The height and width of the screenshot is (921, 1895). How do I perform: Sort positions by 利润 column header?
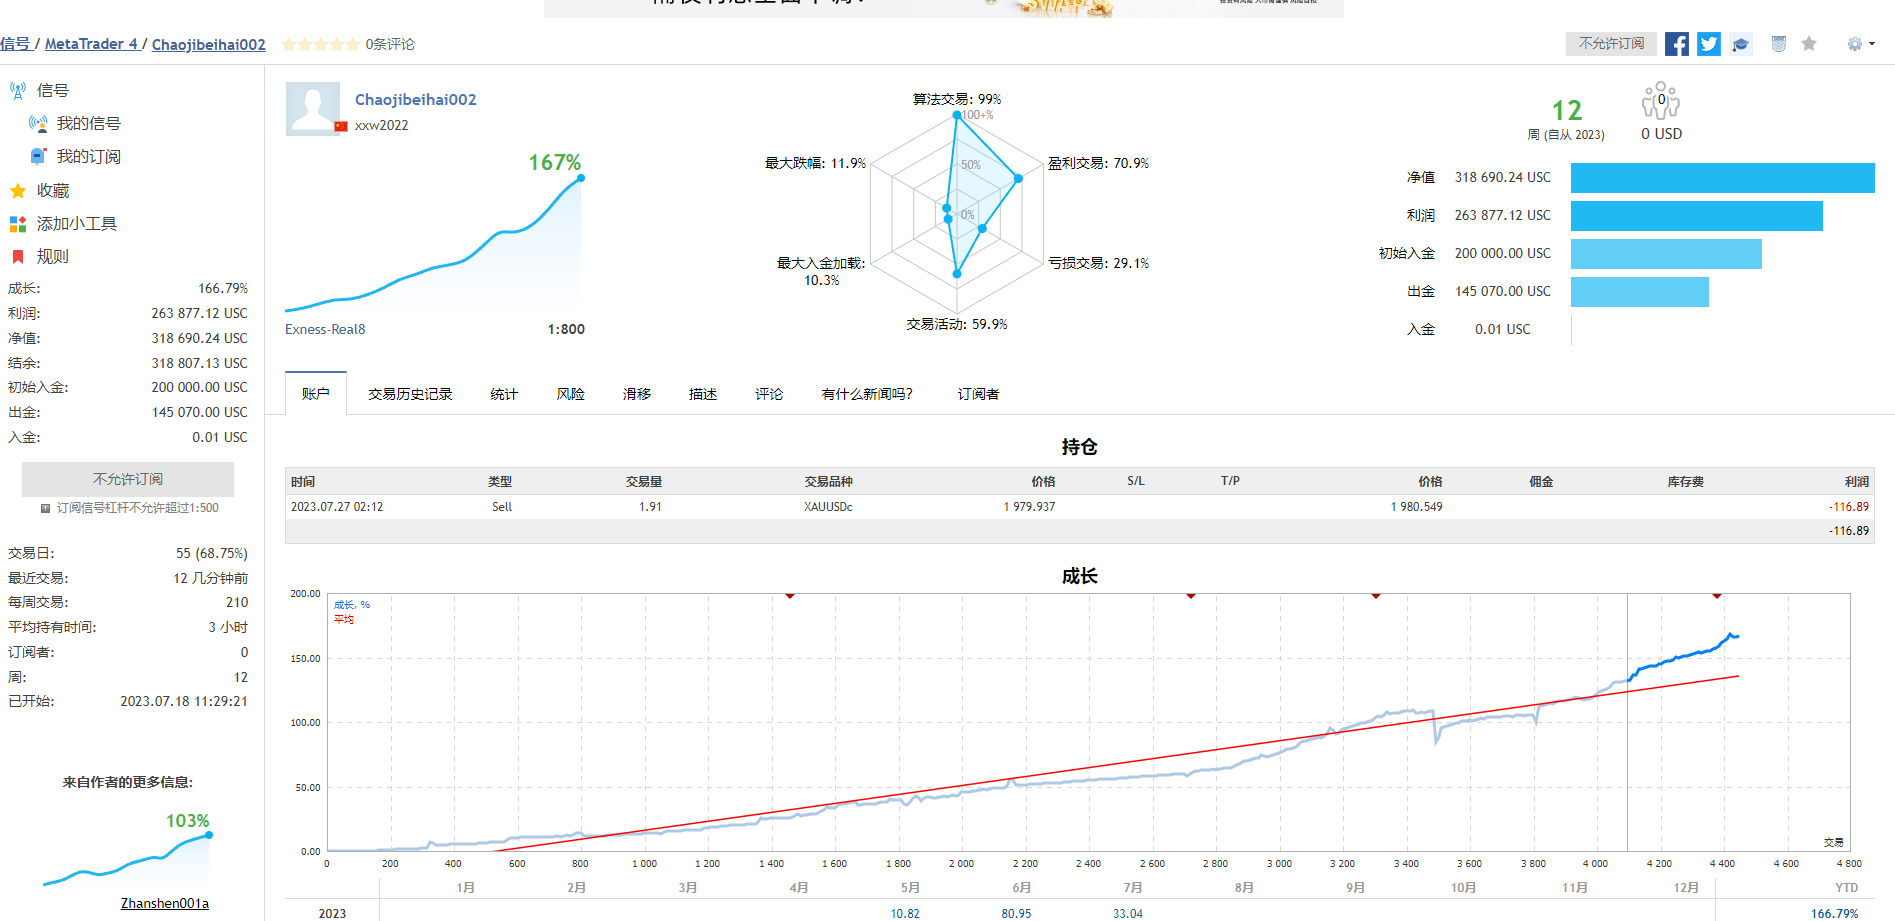[1857, 482]
